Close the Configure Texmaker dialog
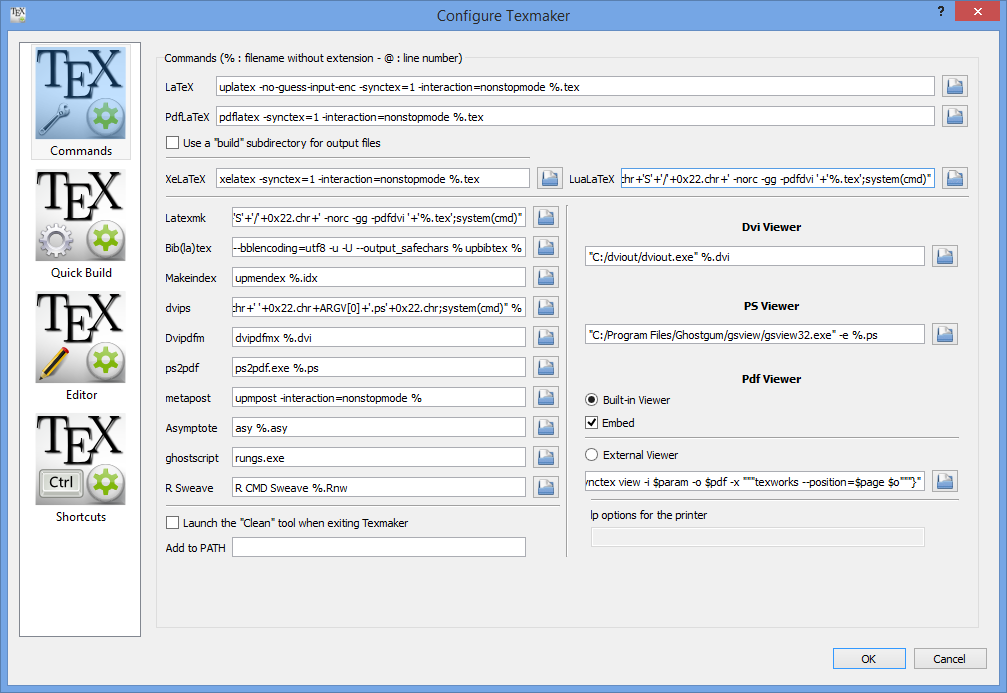The image size is (1007, 693). coord(977,11)
